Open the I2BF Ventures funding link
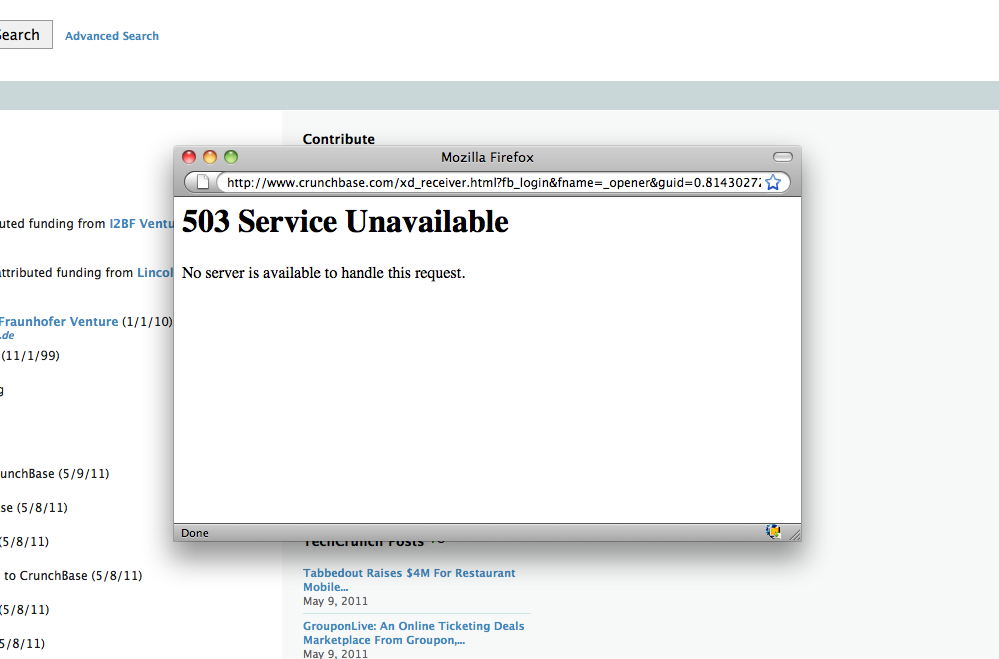The image size is (999, 659). 141,224
